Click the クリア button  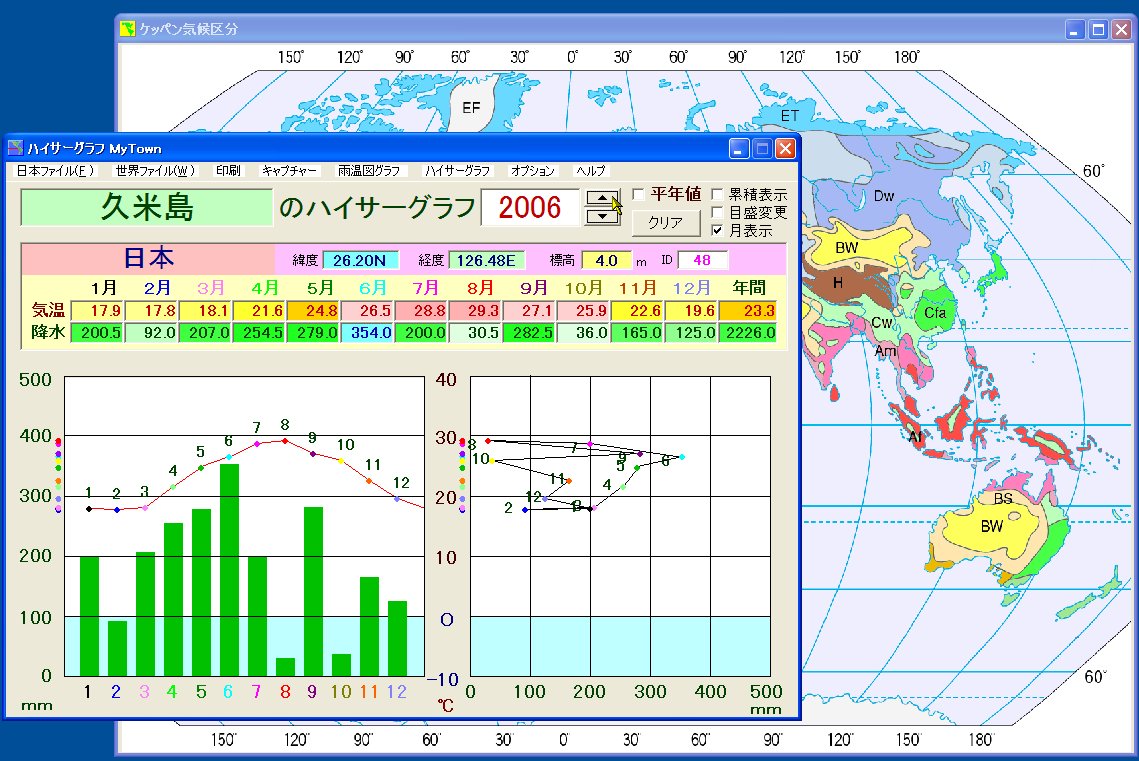click(665, 222)
